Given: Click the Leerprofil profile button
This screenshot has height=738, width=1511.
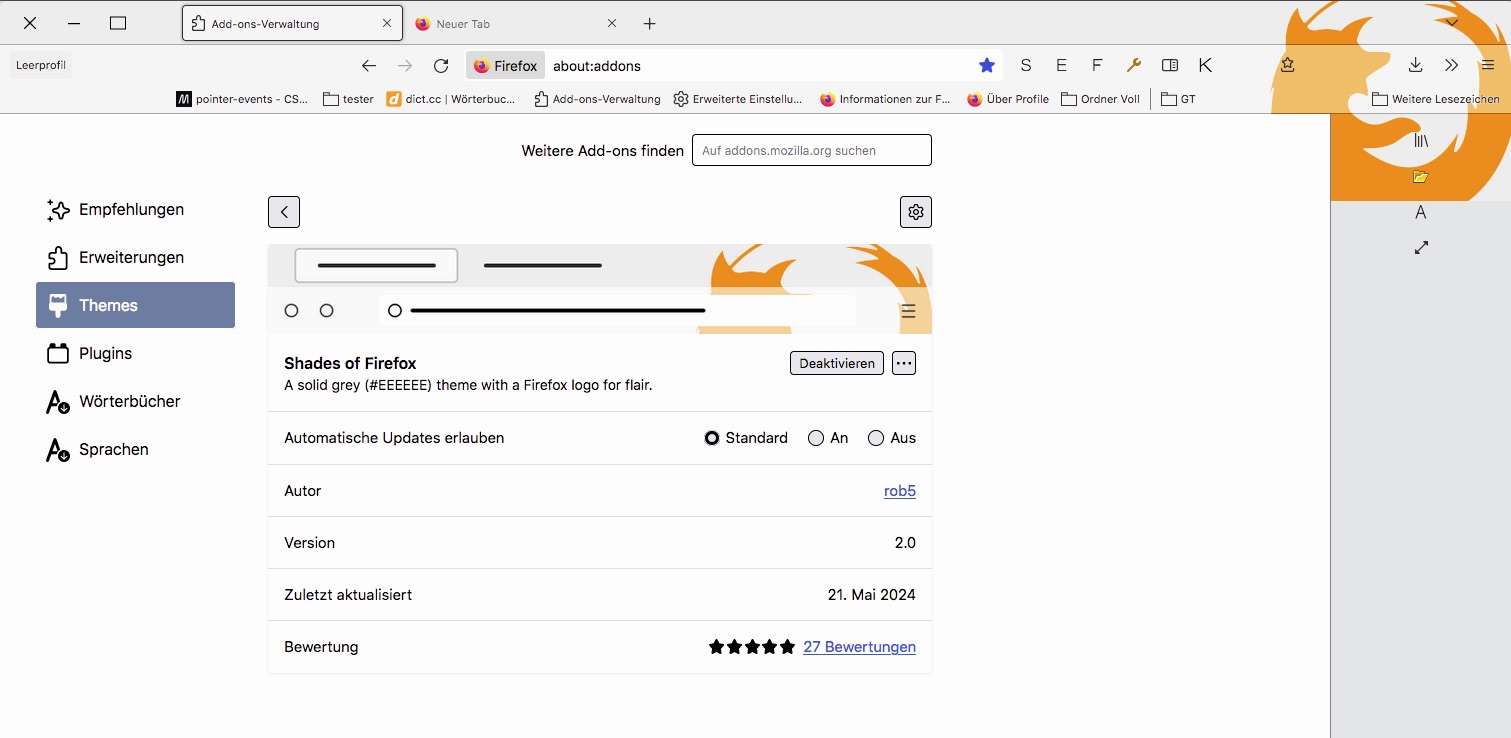Looking at the screenshot, I should tap(41, 66).
